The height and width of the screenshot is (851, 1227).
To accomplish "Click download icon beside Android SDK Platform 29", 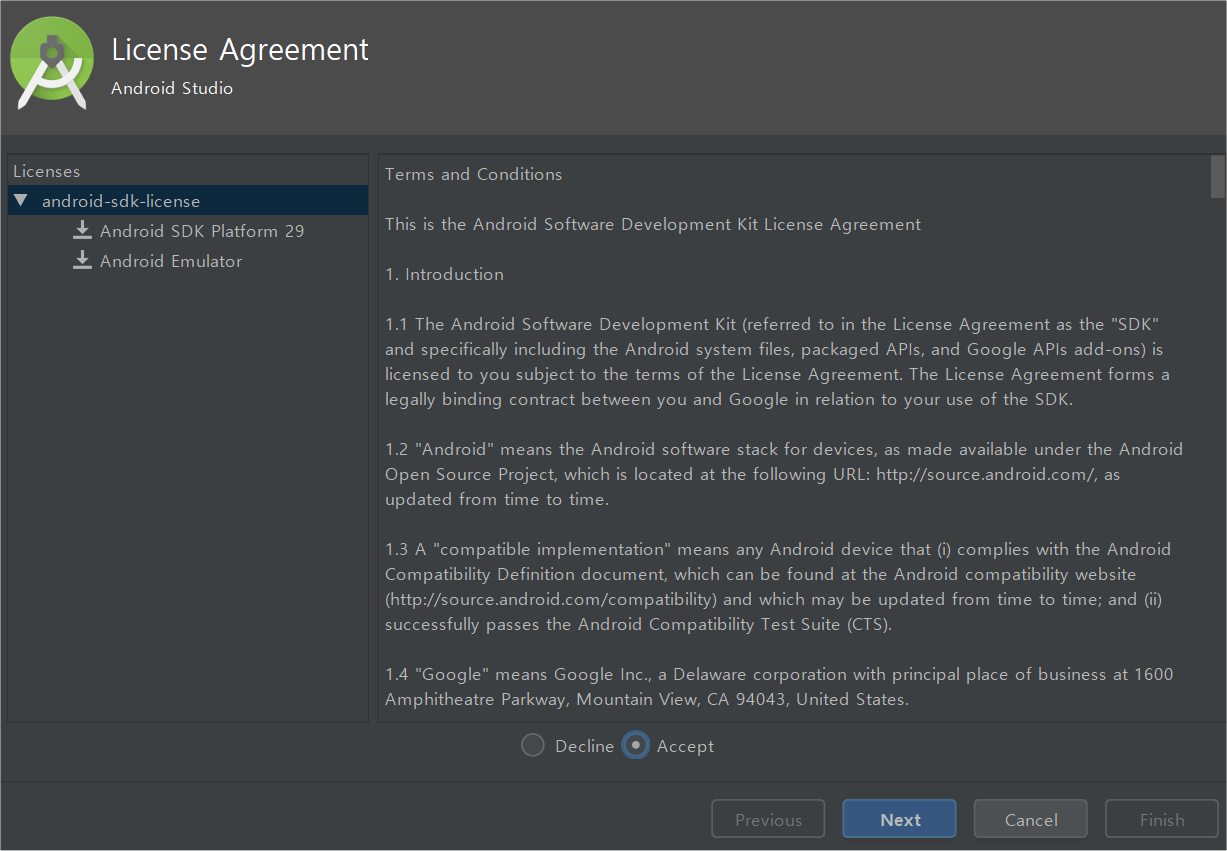I will coord(82,231).
